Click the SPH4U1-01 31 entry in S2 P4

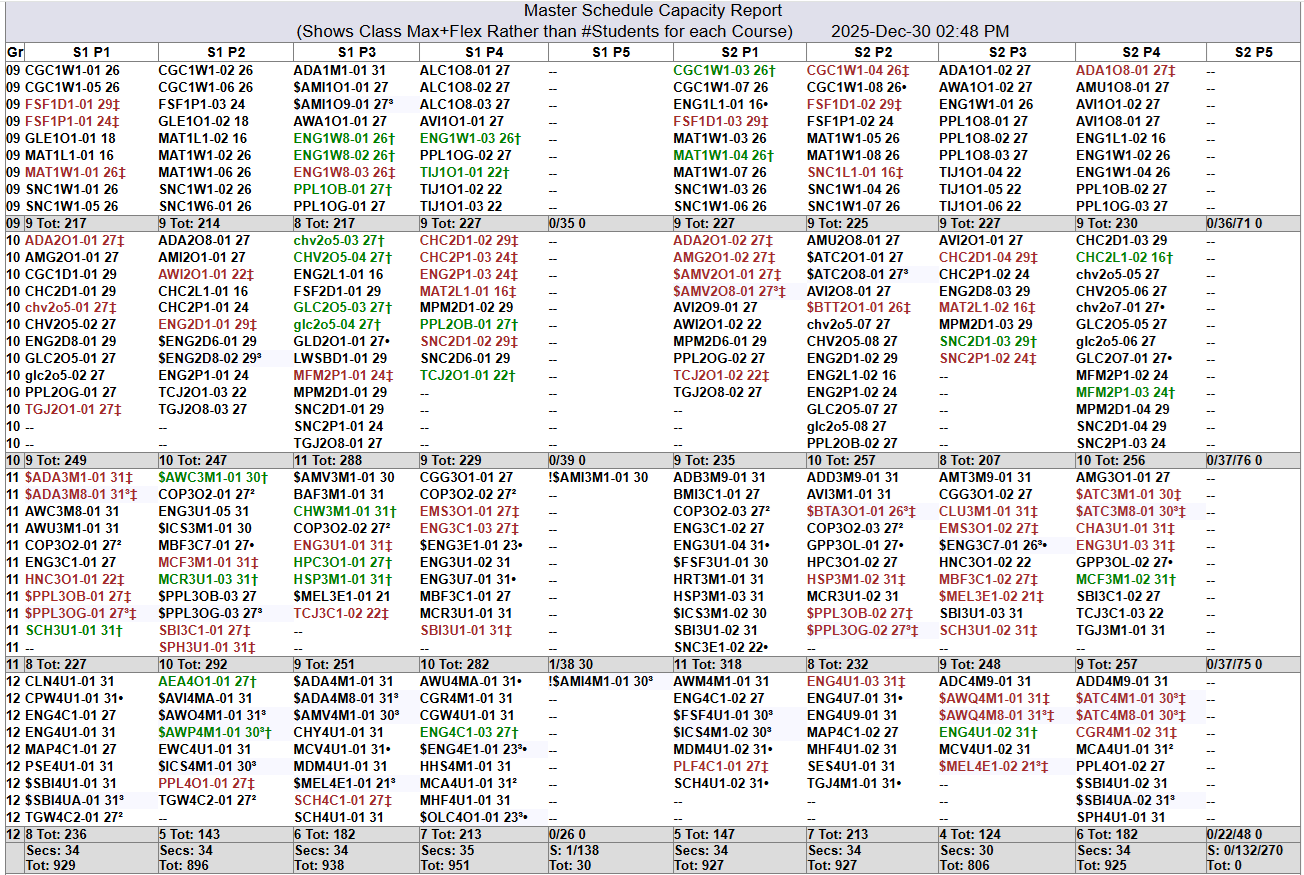coord(1120,817)
